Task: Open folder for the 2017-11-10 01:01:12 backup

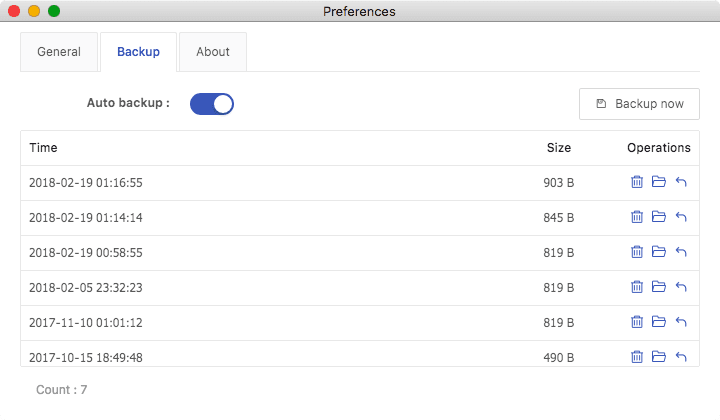Action: tap(658, 322)
